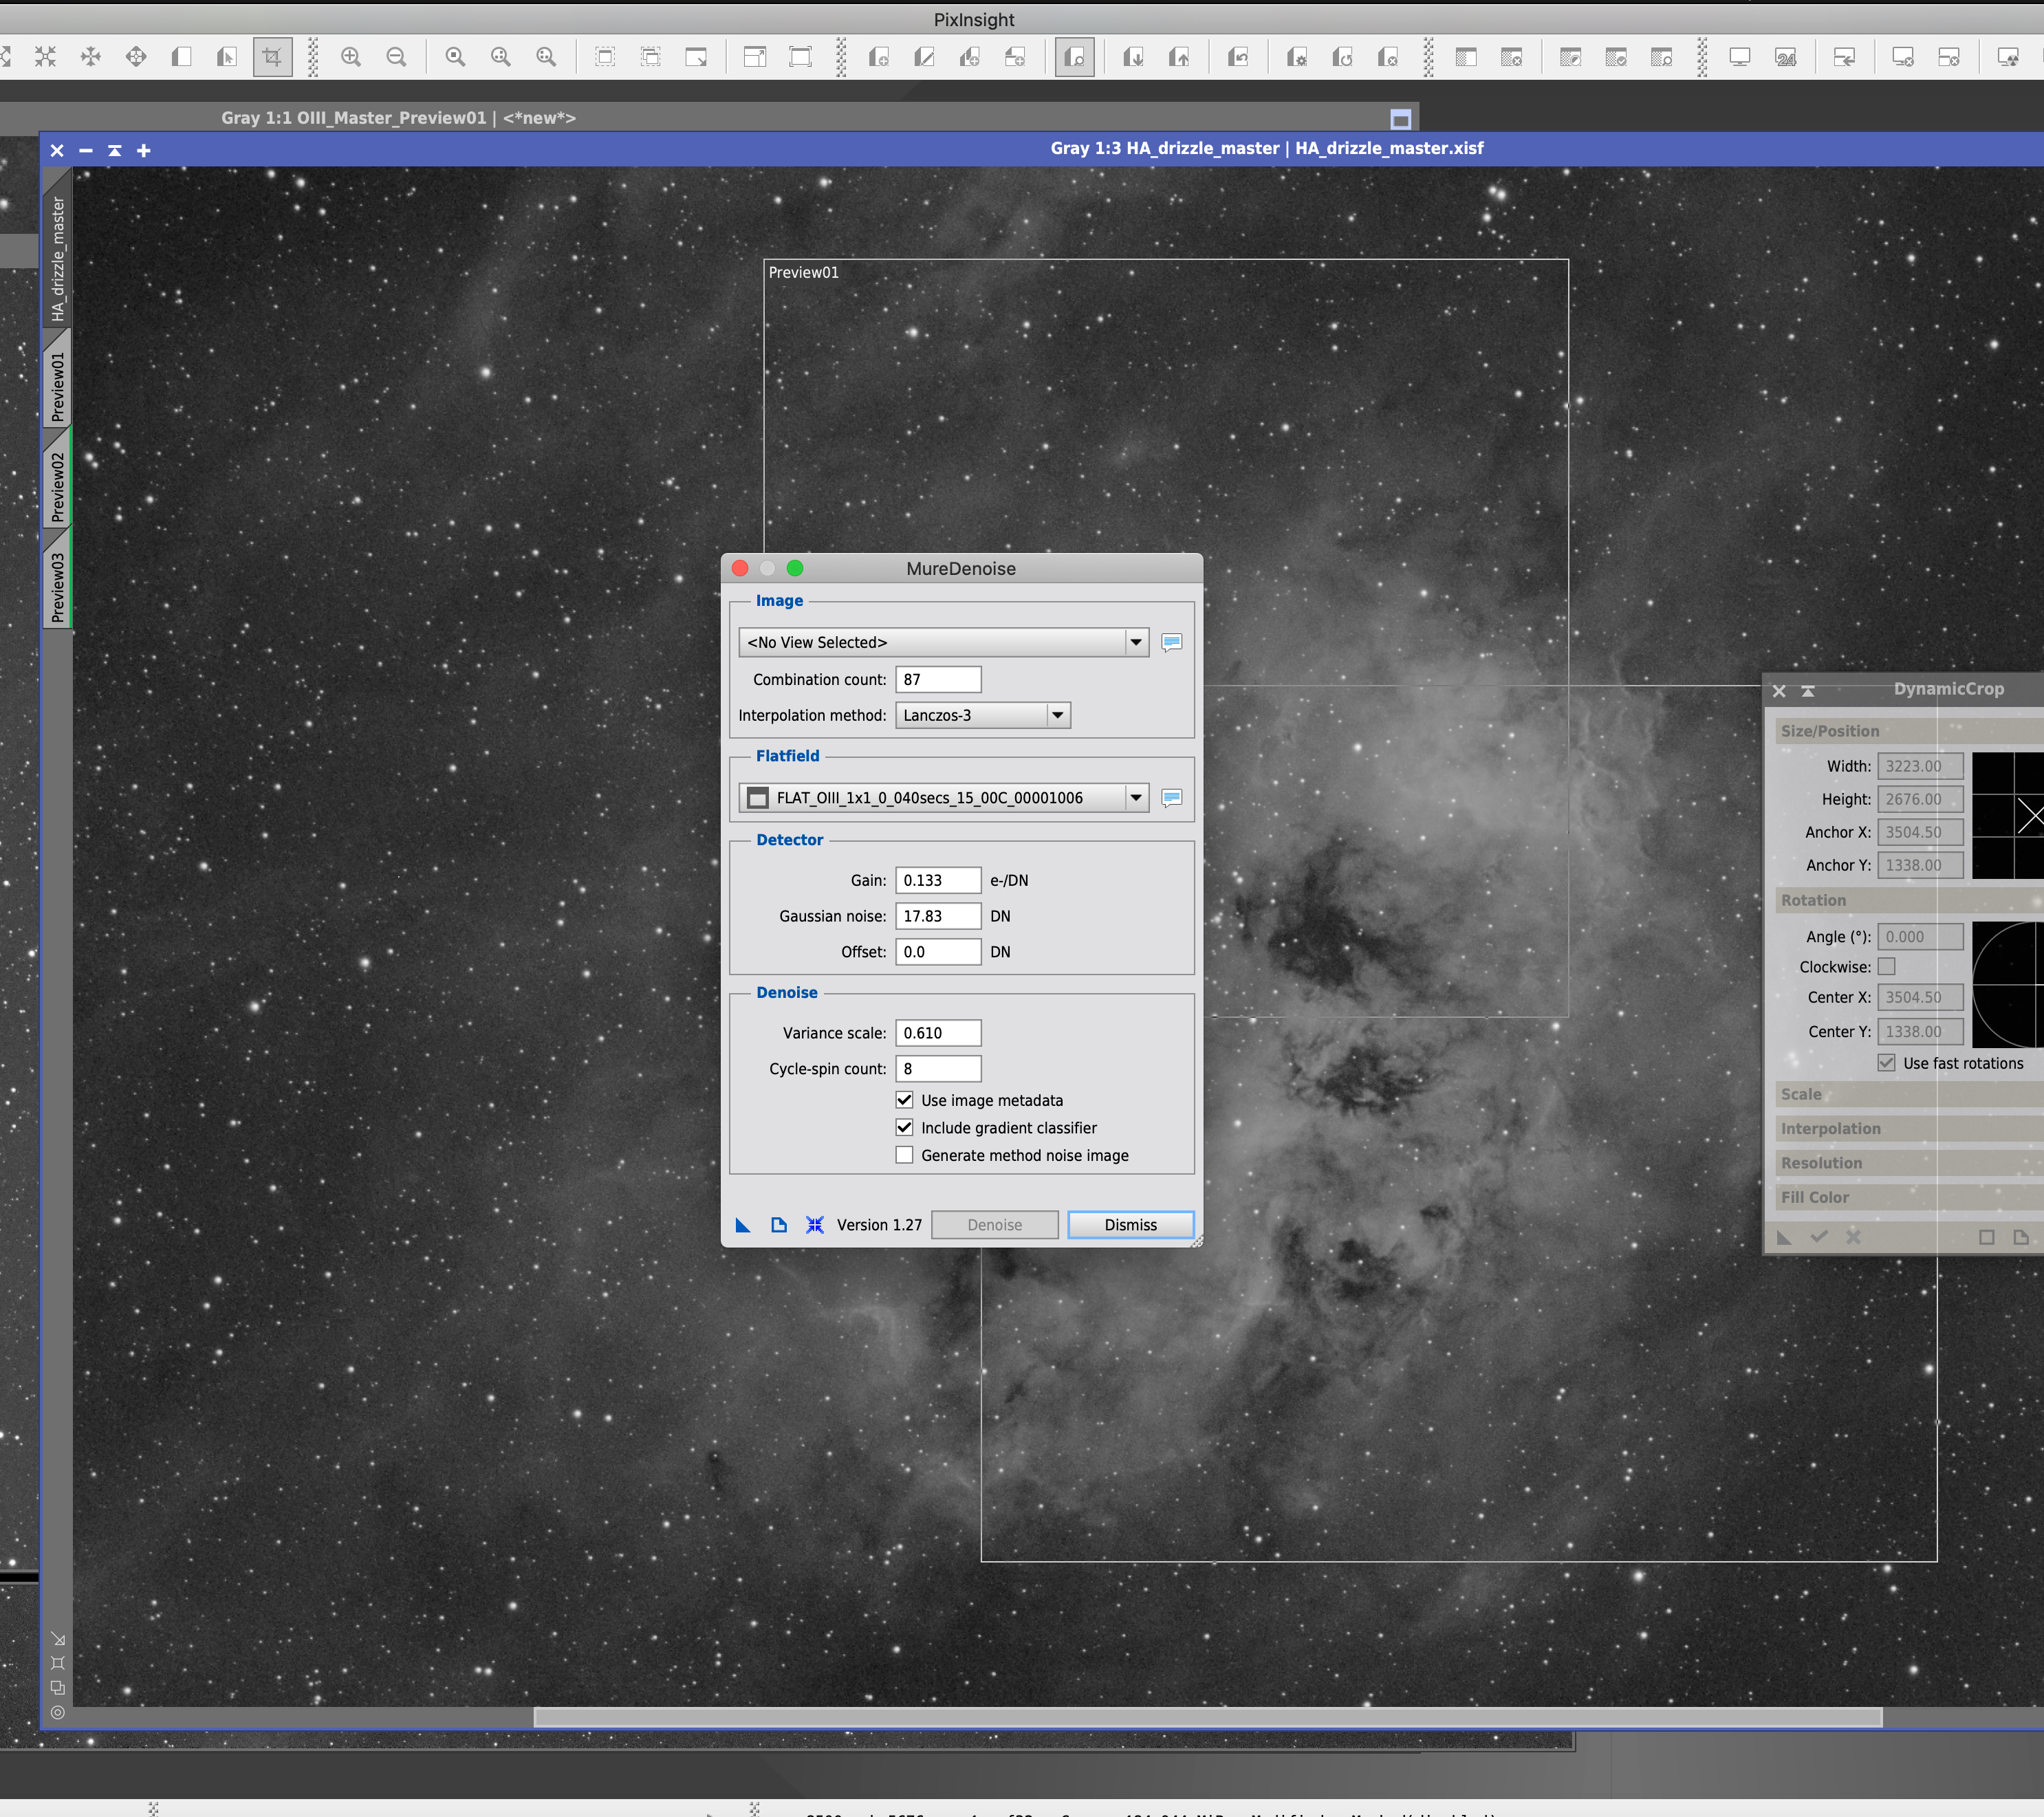
Task: Click comment icon next to Image view selector
Action: coord(1172,643)
